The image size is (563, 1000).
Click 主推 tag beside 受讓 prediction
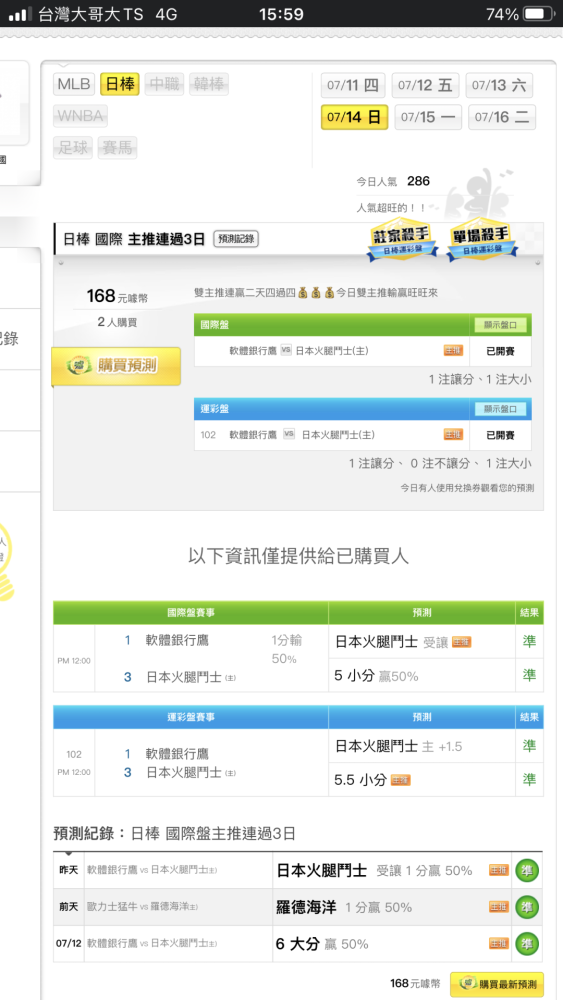coord(462,642)
